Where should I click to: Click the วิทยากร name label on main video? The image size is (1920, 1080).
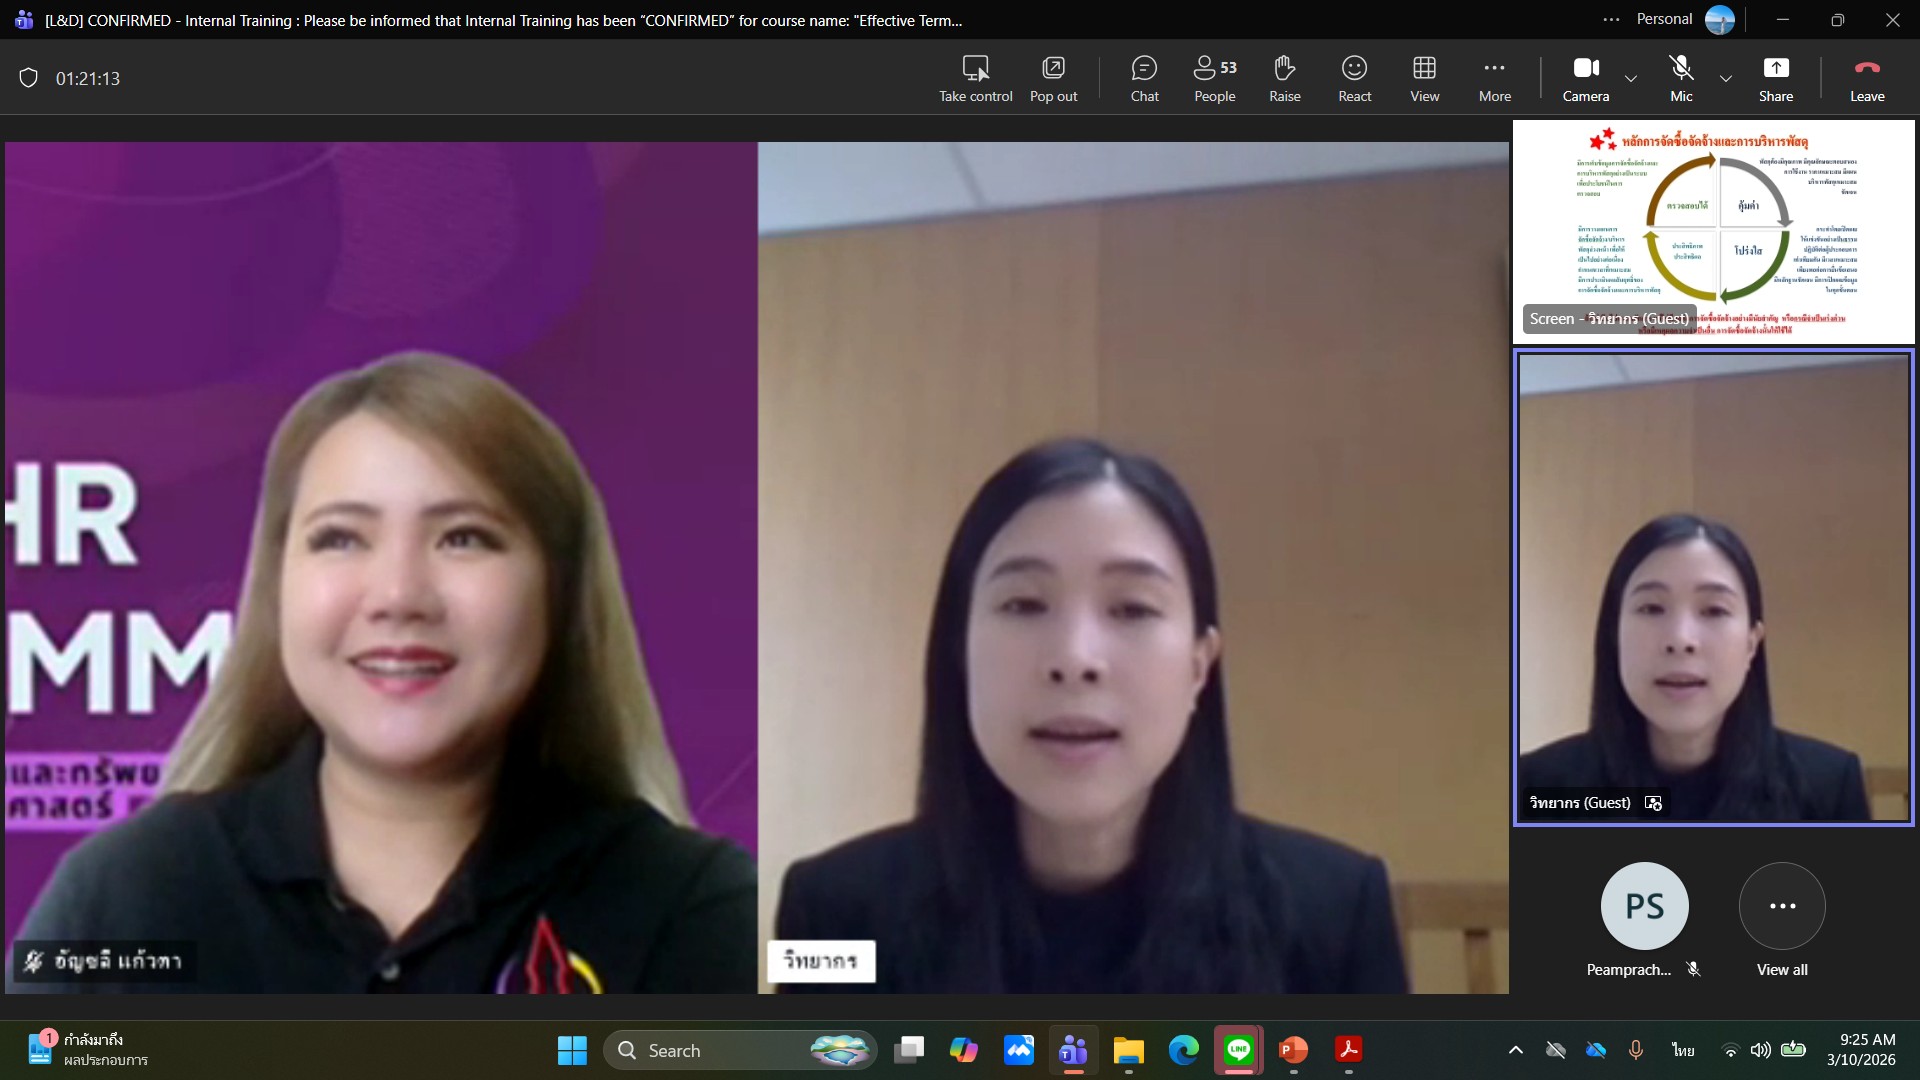[x=821, y=961]
